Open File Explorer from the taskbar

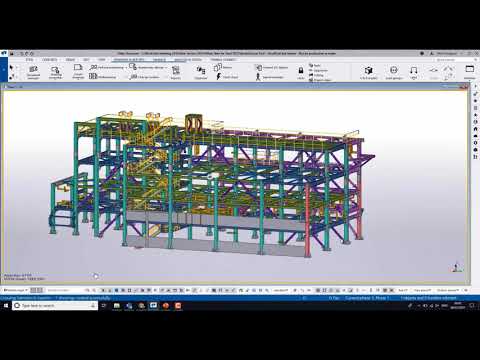(117, 305)
